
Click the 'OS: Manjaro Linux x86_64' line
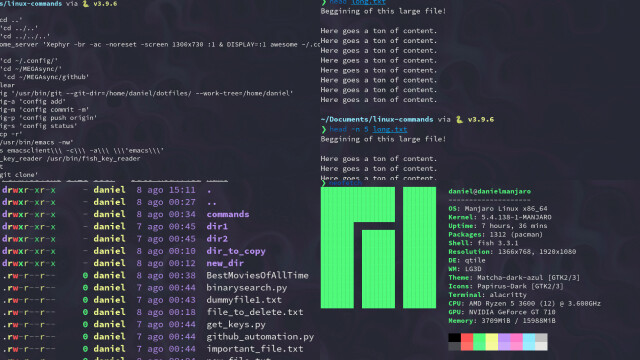pyautogui.click(x=498, y=209)
